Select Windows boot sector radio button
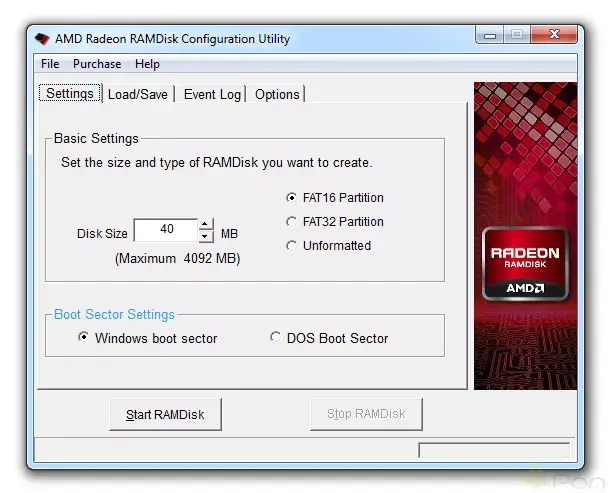 tap(83, 337)
